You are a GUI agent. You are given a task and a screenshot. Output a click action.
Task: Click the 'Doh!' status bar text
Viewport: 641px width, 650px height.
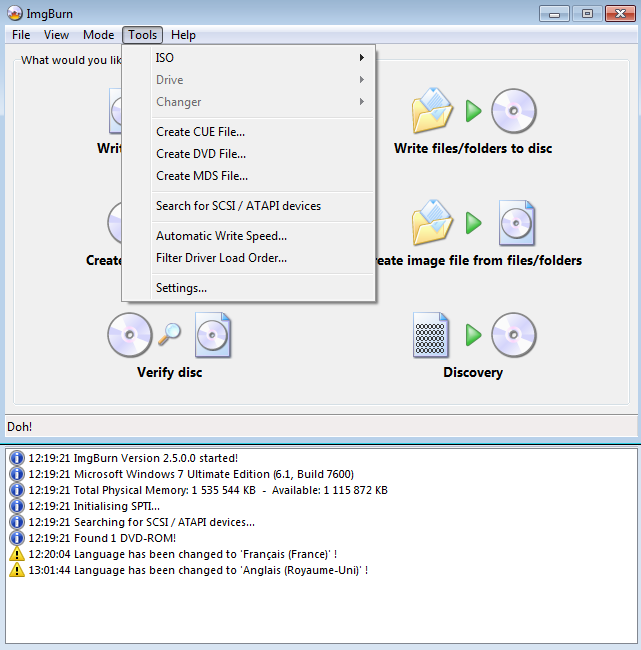click(19, 427)
